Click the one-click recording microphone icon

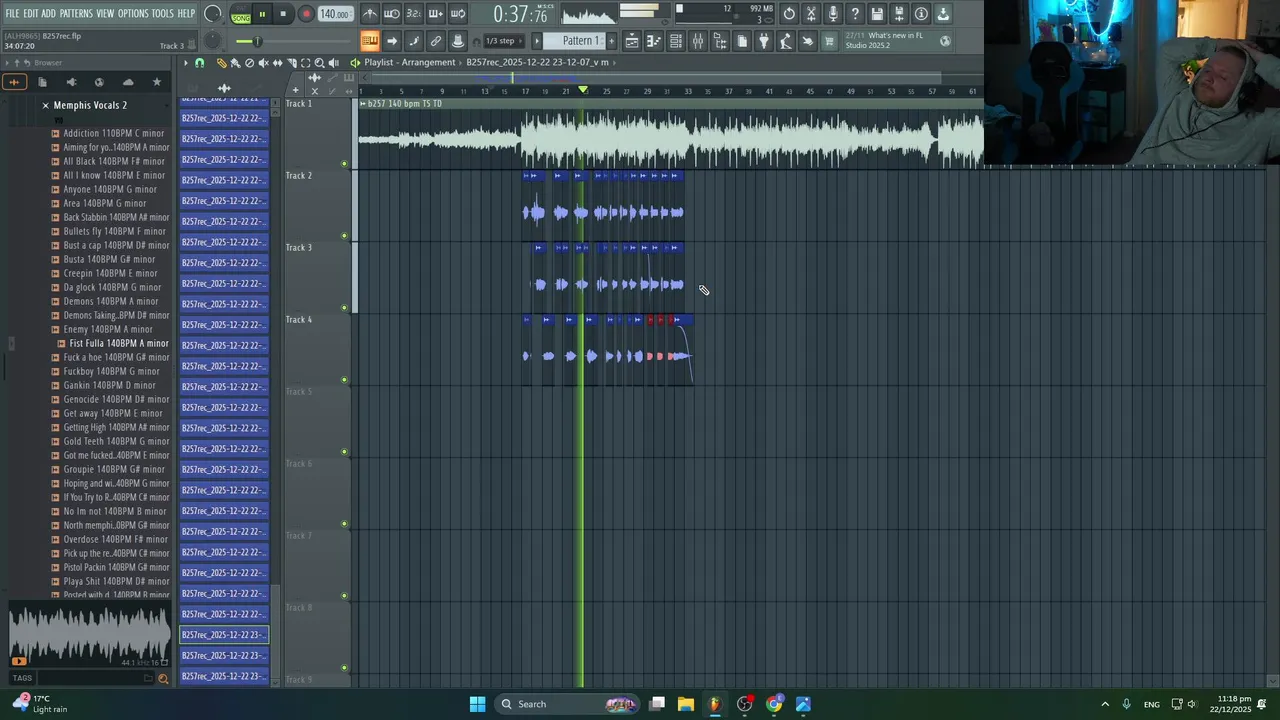tap(833, 14)
